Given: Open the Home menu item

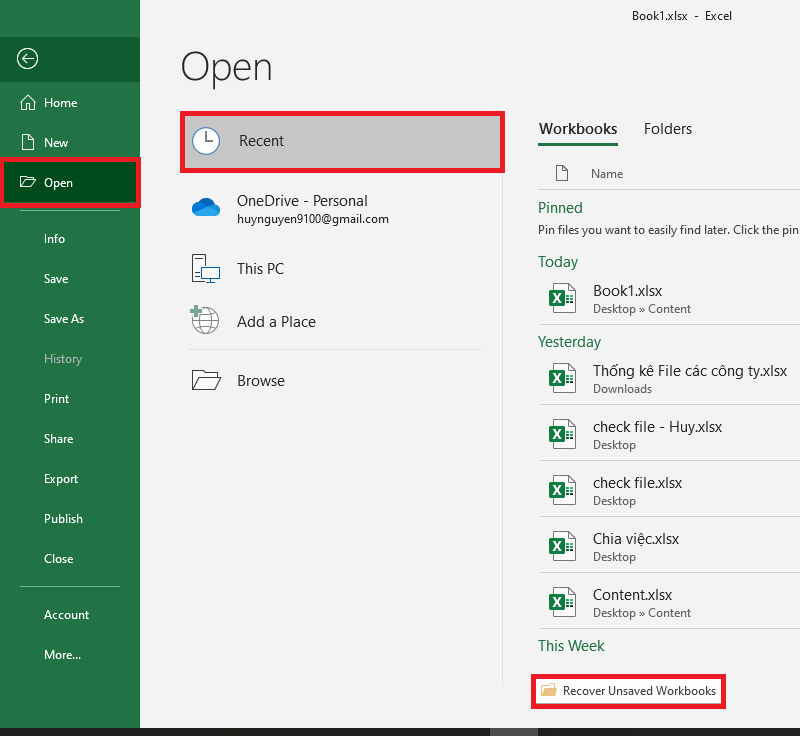Looking at the screenshot, I should (60, 103).
